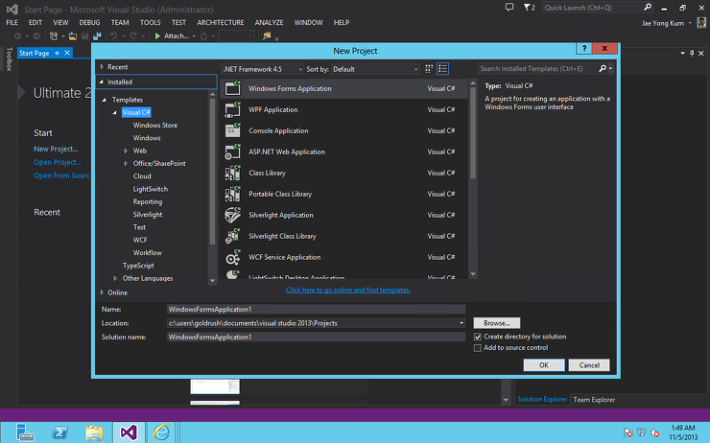
Task: Open the FILE menu
Action: [12, 22]
